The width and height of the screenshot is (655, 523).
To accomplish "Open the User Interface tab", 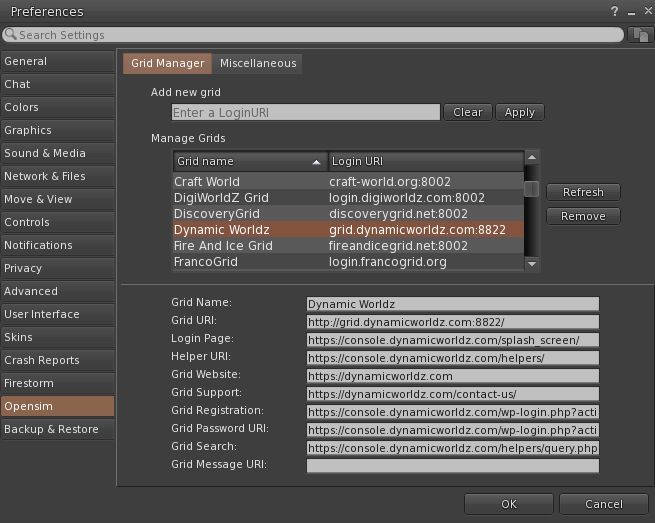I will (58, 314).
